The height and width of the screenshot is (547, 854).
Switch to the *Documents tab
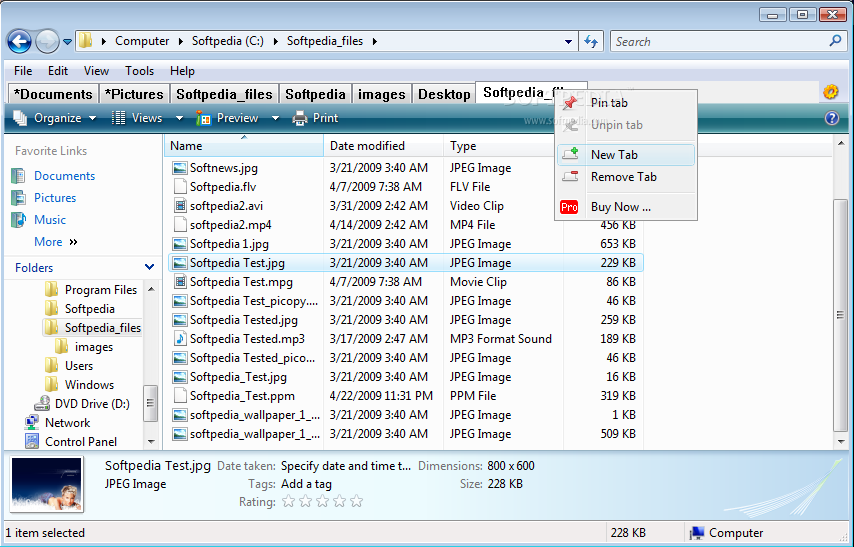[53, 94]
